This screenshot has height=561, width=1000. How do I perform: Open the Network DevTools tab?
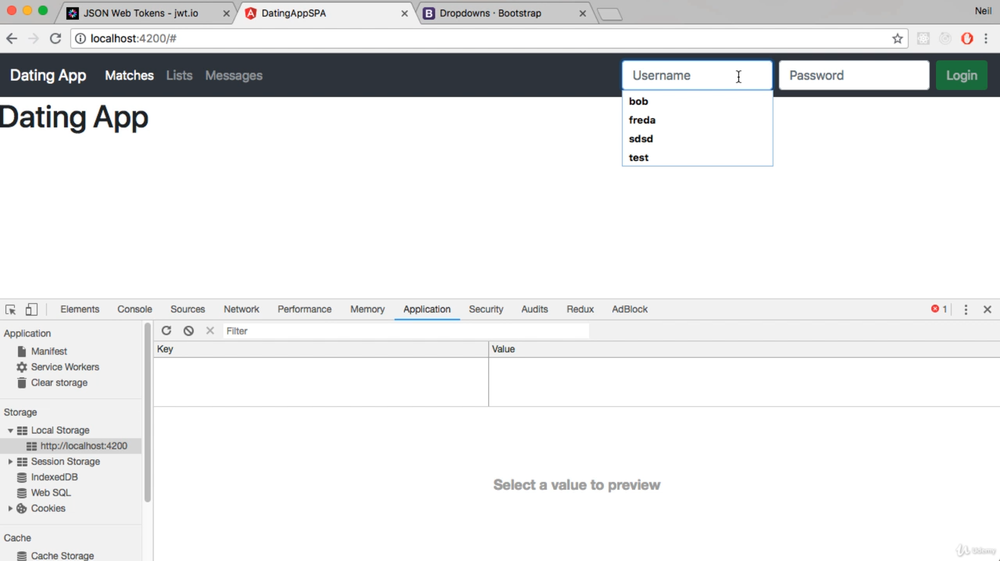(241, 309)
